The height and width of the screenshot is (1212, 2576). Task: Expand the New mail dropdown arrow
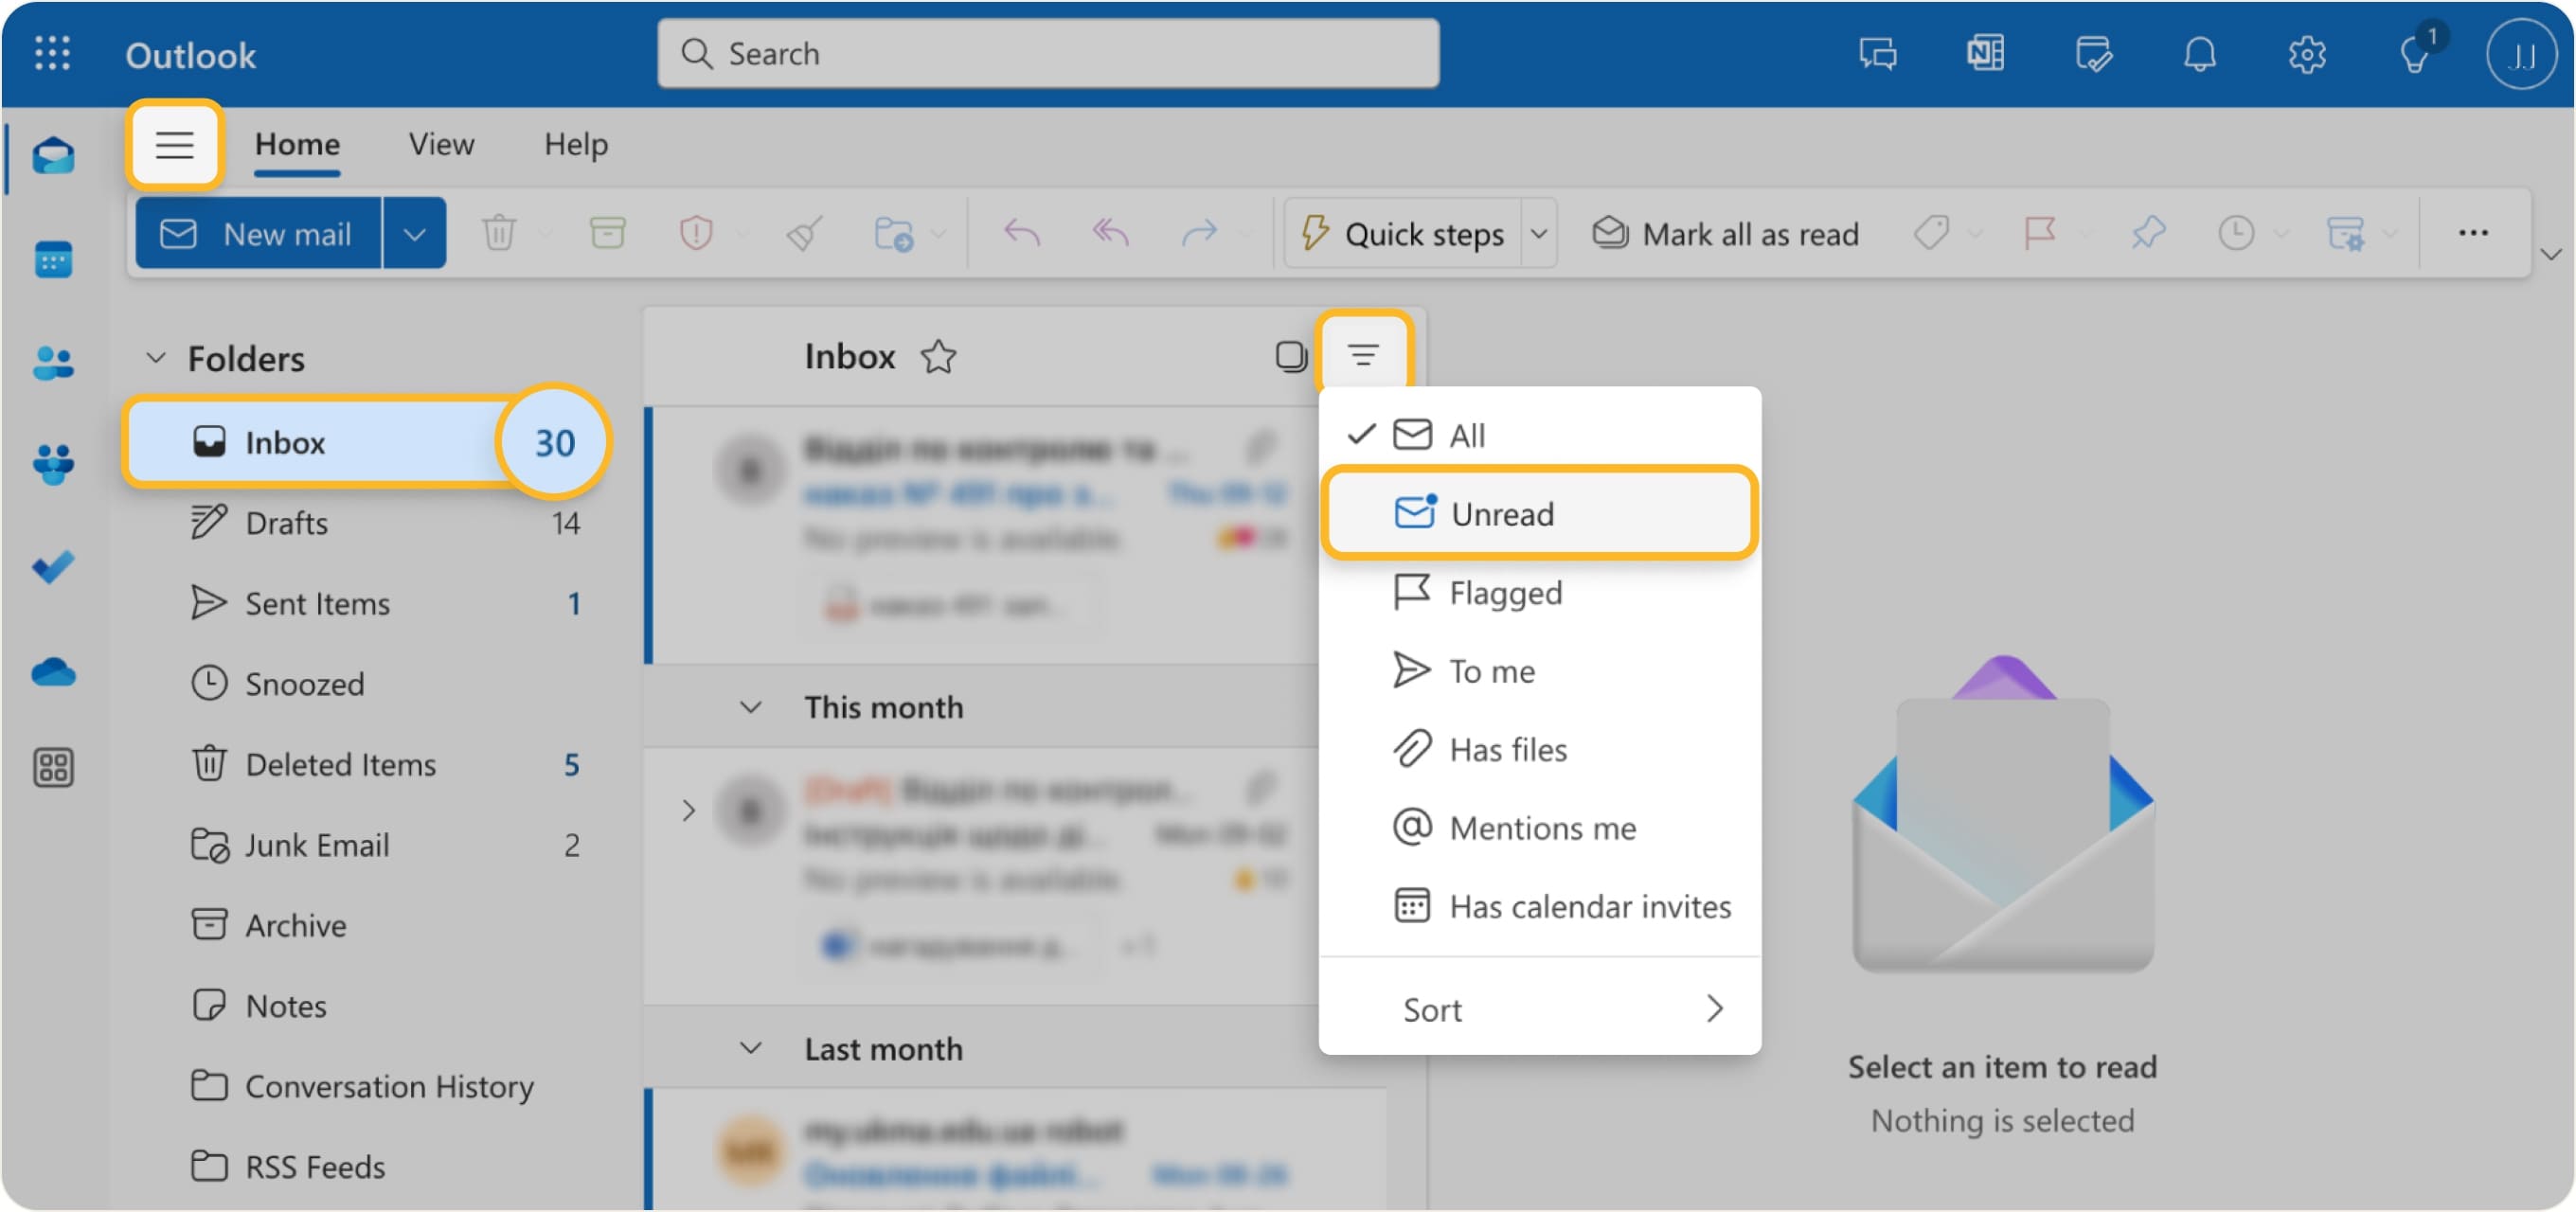[x=414, y=232]
